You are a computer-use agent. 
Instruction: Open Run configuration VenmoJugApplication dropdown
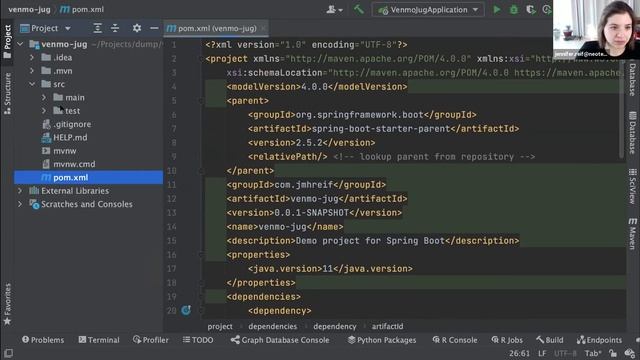pyautogui.click(x=428, y=9)
